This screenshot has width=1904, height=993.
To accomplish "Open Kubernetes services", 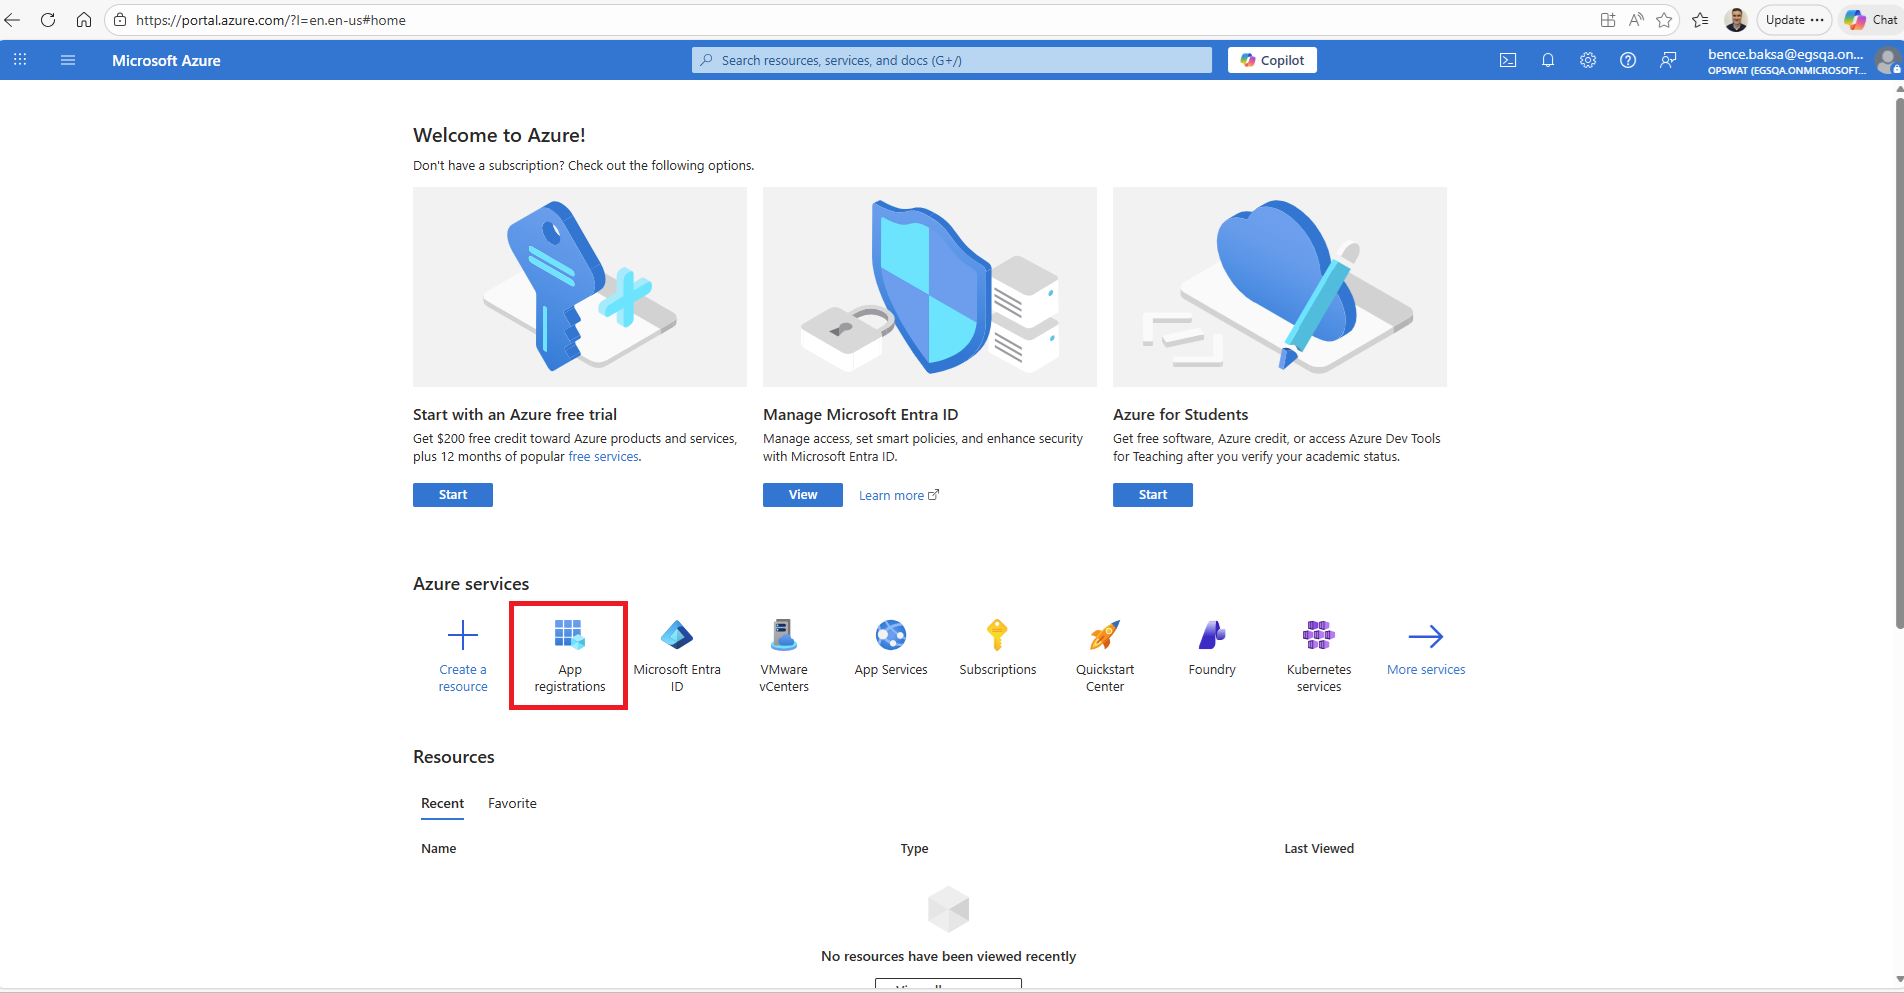I will pyautogui.click(x=1319, y=655).
